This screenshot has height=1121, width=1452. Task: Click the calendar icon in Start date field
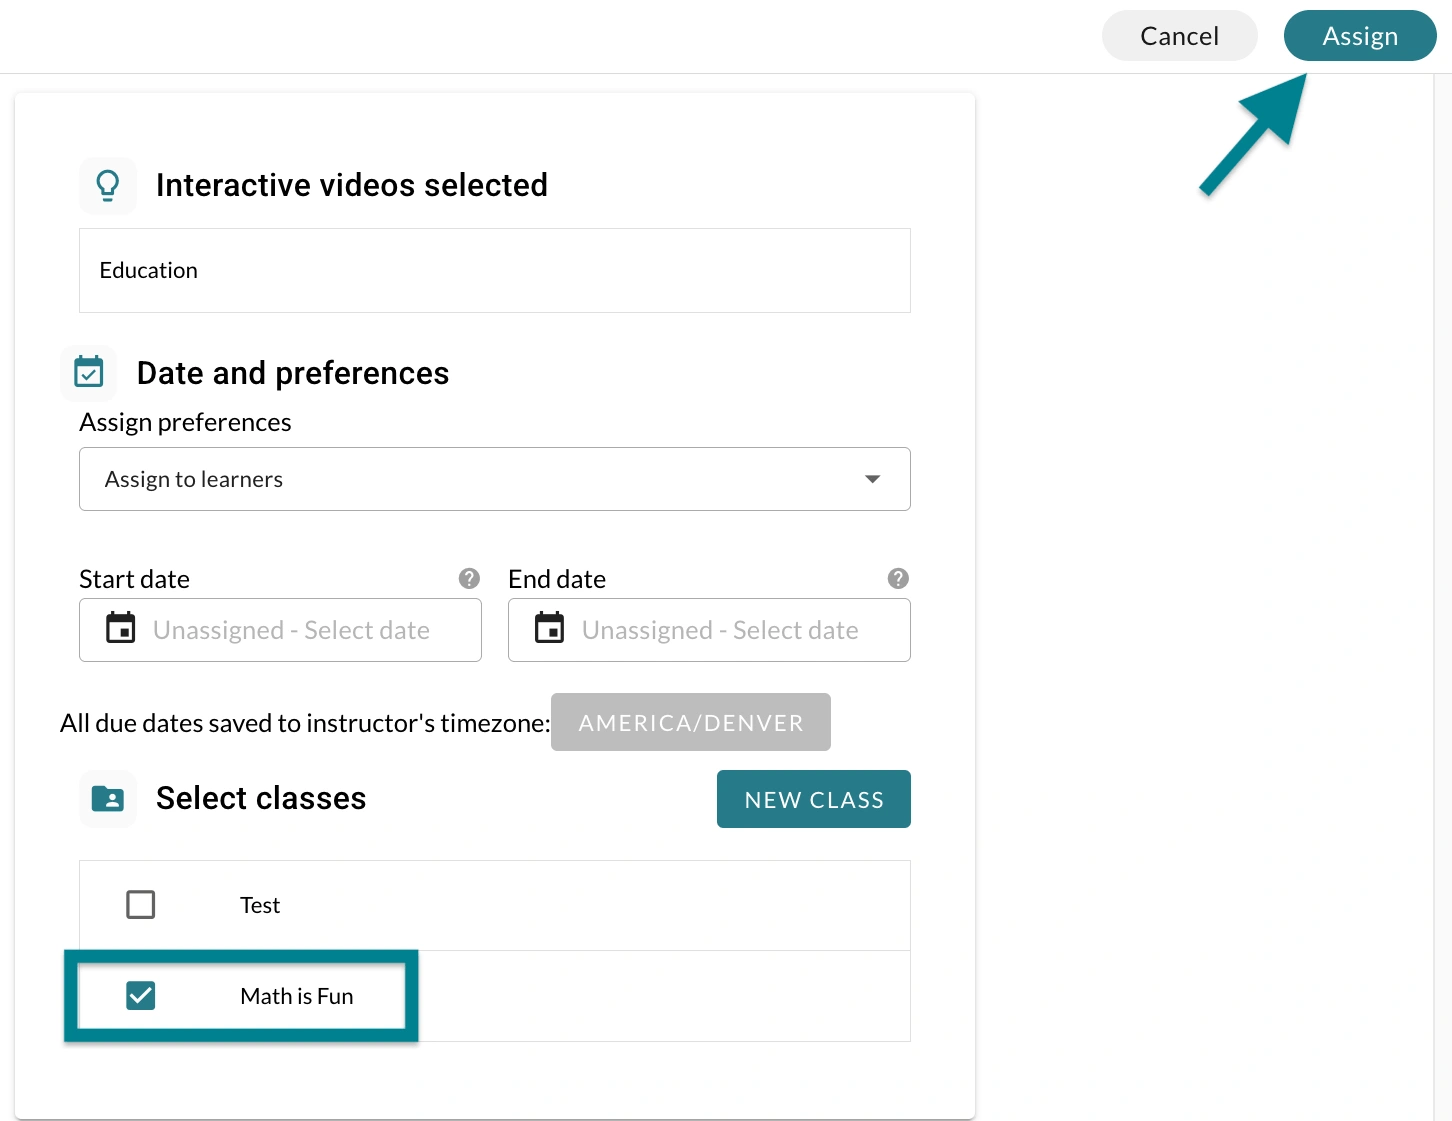click(x=121, y=628)
